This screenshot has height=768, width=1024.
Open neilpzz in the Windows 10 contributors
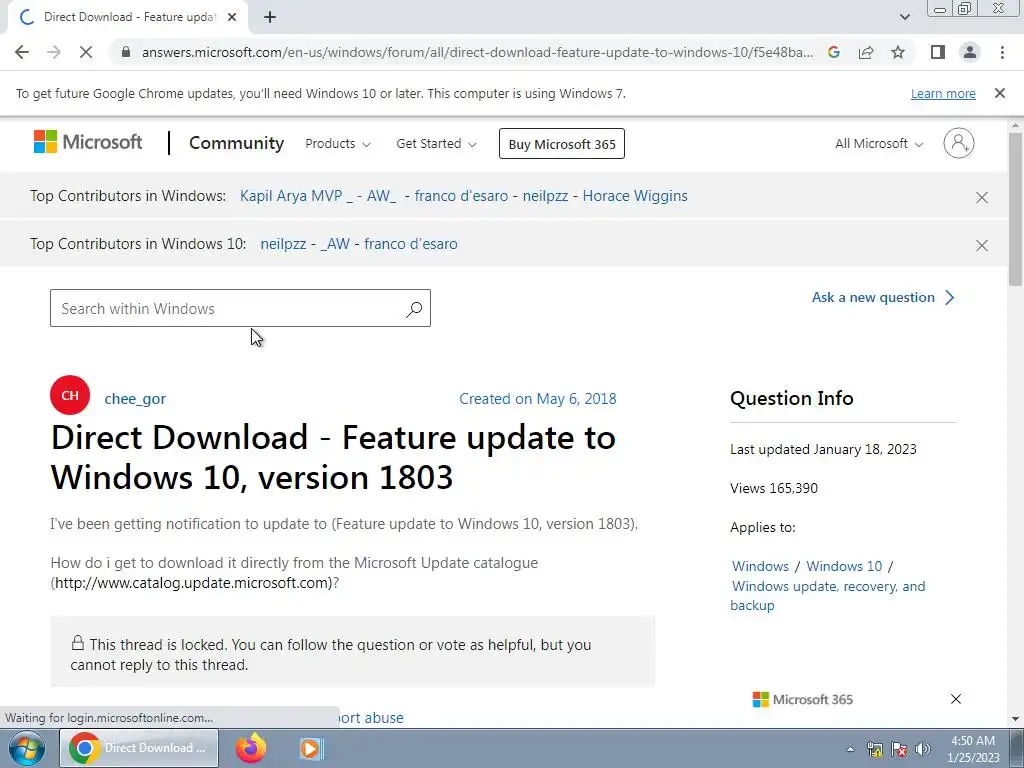[x=283, y=244]
